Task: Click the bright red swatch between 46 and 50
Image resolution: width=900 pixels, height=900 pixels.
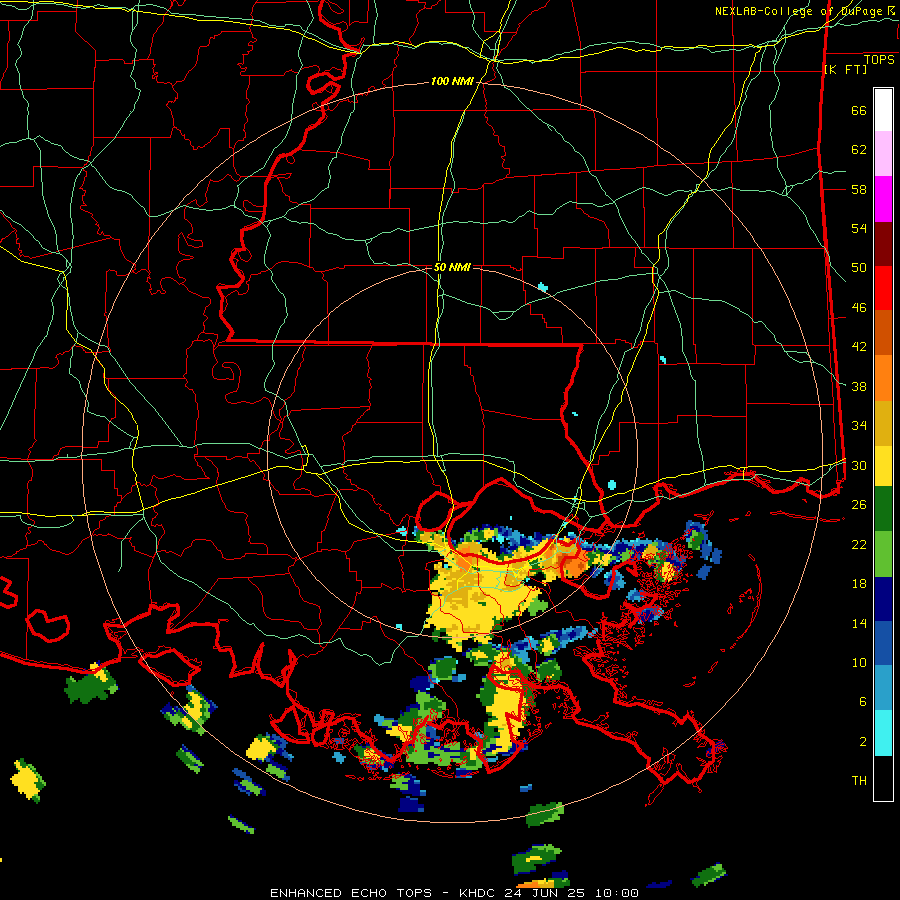Action: pyautogui.click(x=883, y=288)
